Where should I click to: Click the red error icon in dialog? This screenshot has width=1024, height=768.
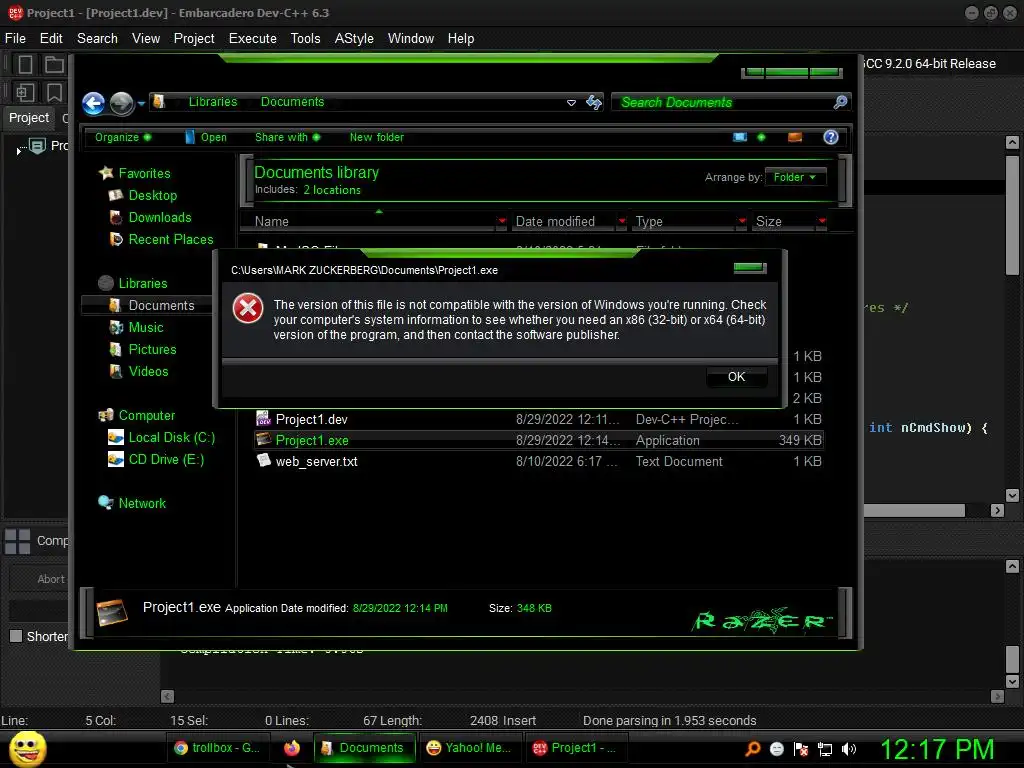(248, 308)
